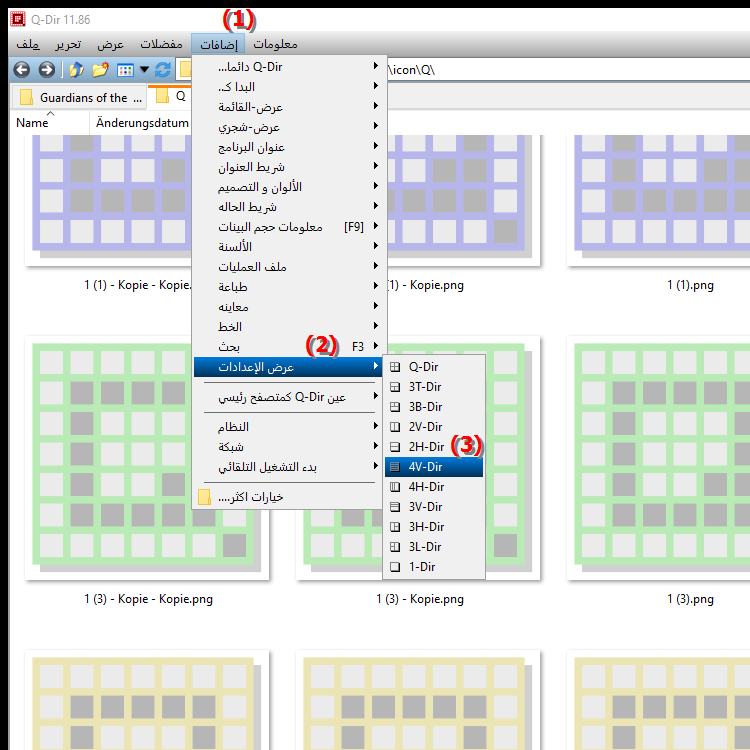
Task: Expand the البدا كـ submenu
Action: tap(288, 87)
